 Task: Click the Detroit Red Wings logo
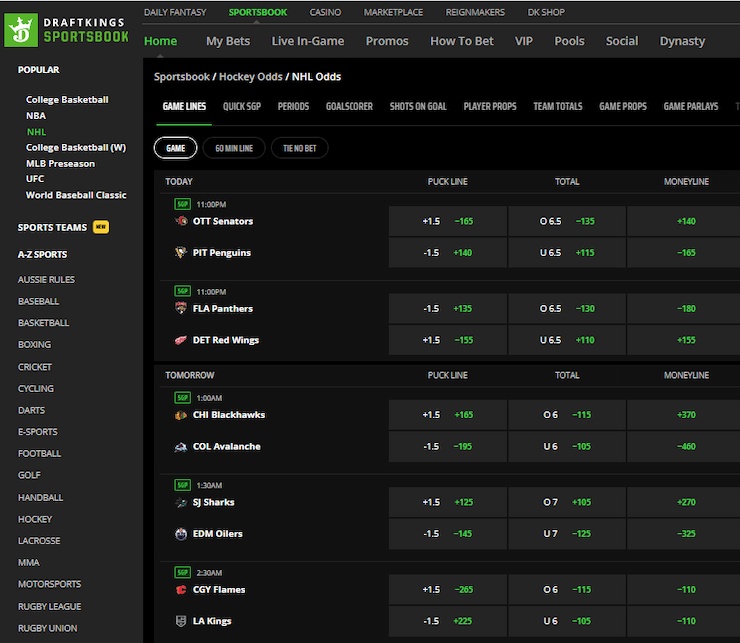(x=181, y=340)
